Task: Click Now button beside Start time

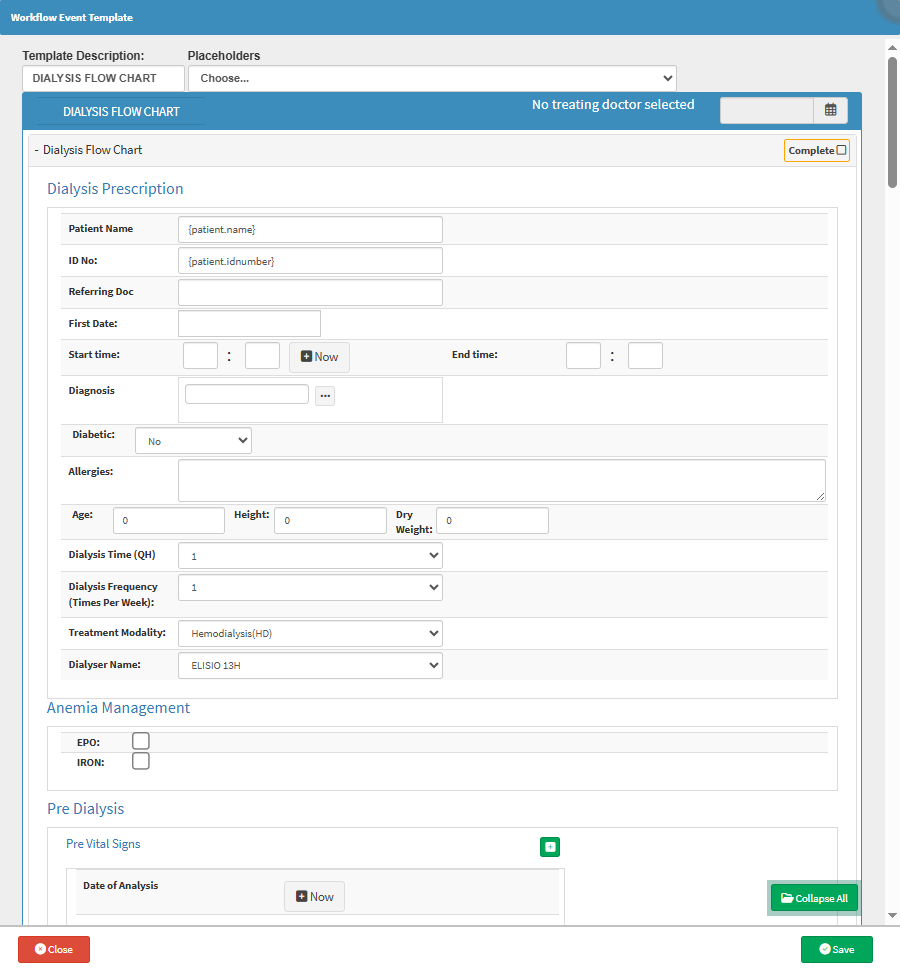Action: coord(319,357)
